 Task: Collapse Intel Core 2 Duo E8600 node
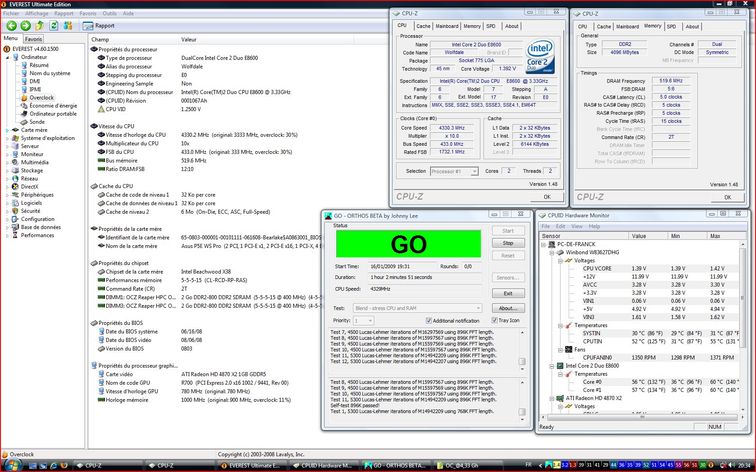click(x=553, y=366)
